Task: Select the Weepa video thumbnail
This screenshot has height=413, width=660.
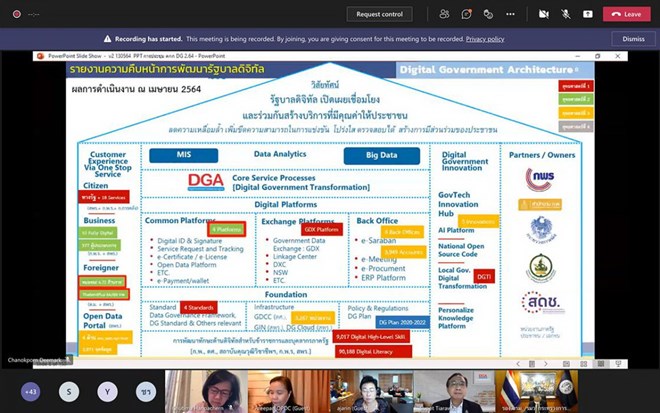Action: point(289,392)
